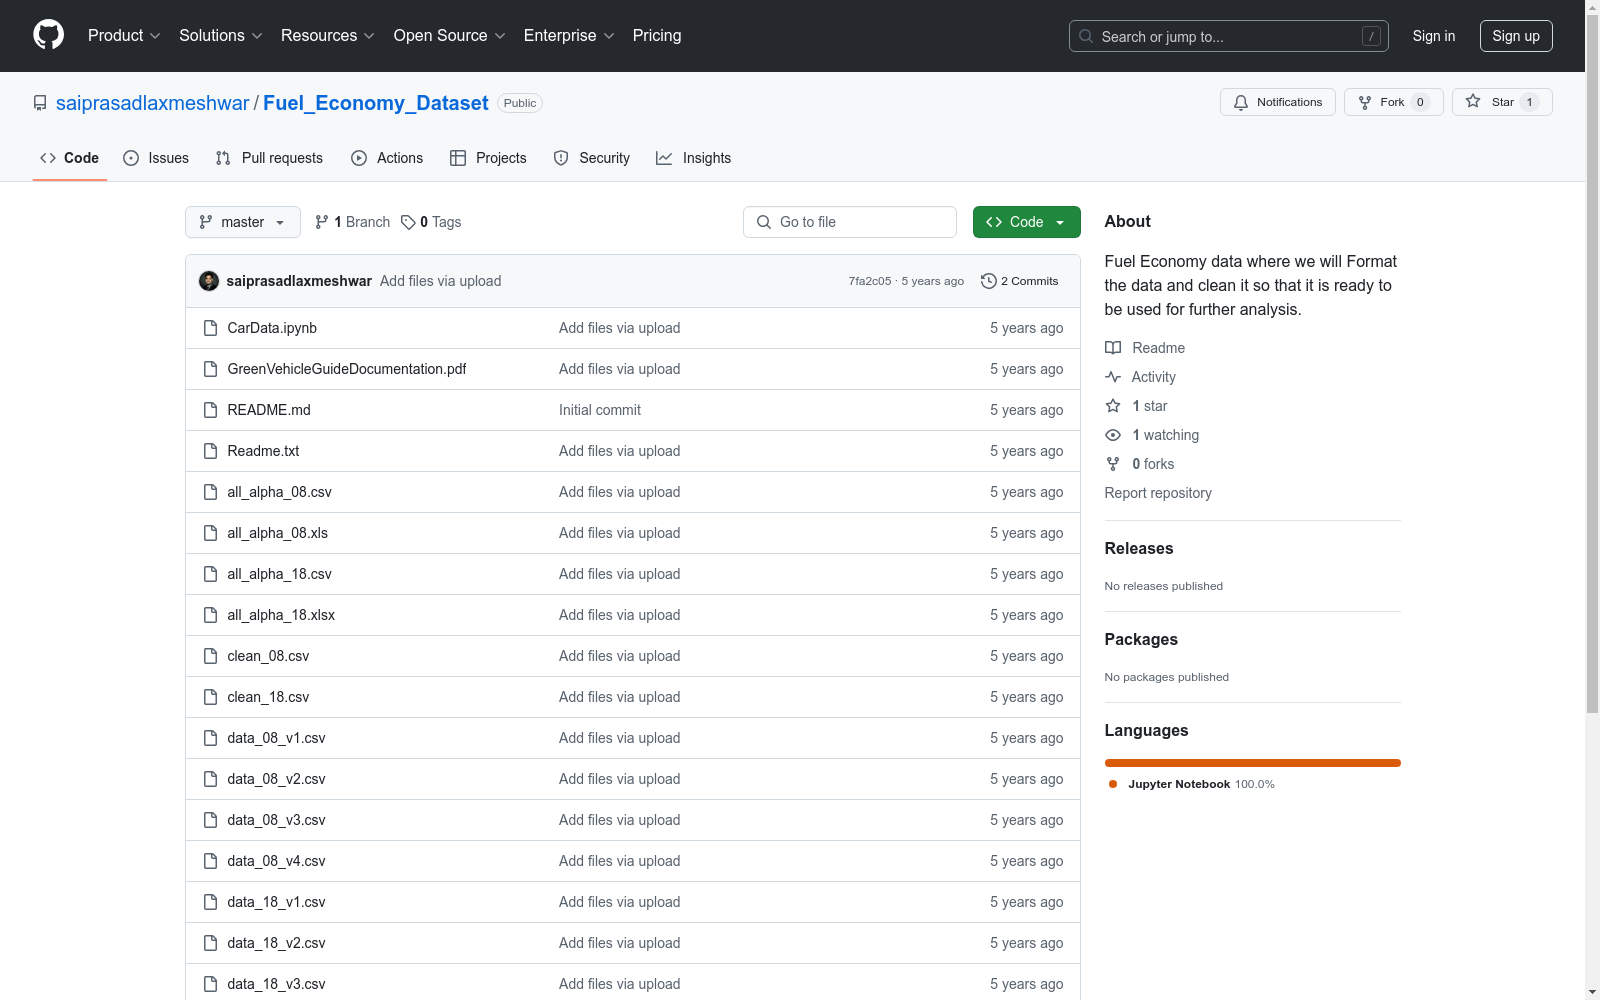Click the GitHub logo icon
Screen dimensions: 1600x1000
[x=48, y=35]
